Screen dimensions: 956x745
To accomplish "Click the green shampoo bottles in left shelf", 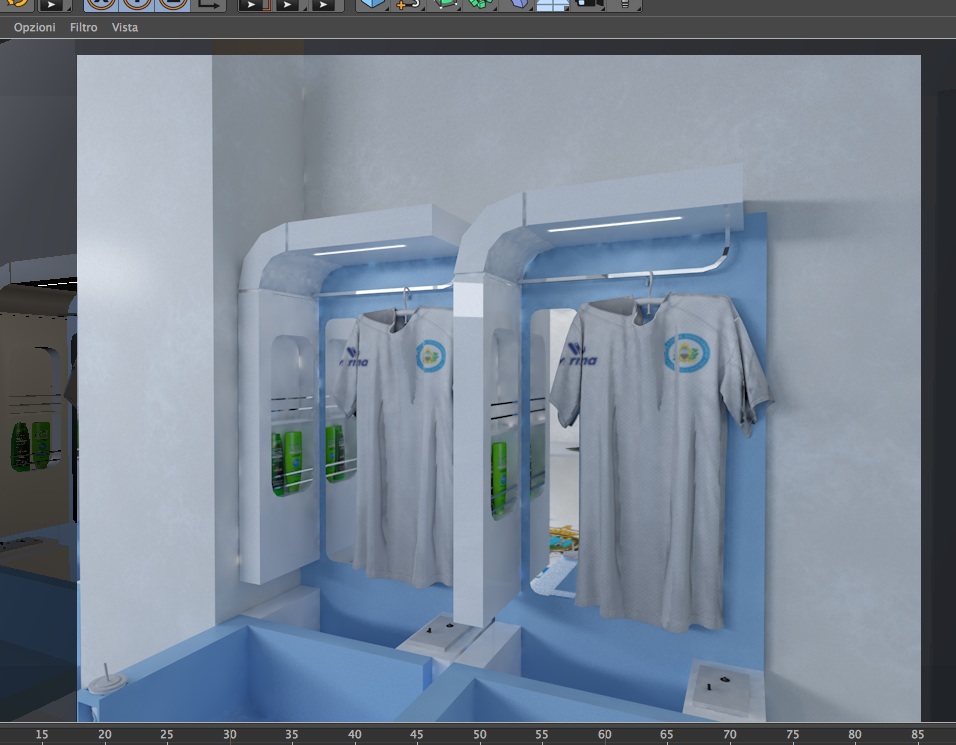I will point(287,462).
